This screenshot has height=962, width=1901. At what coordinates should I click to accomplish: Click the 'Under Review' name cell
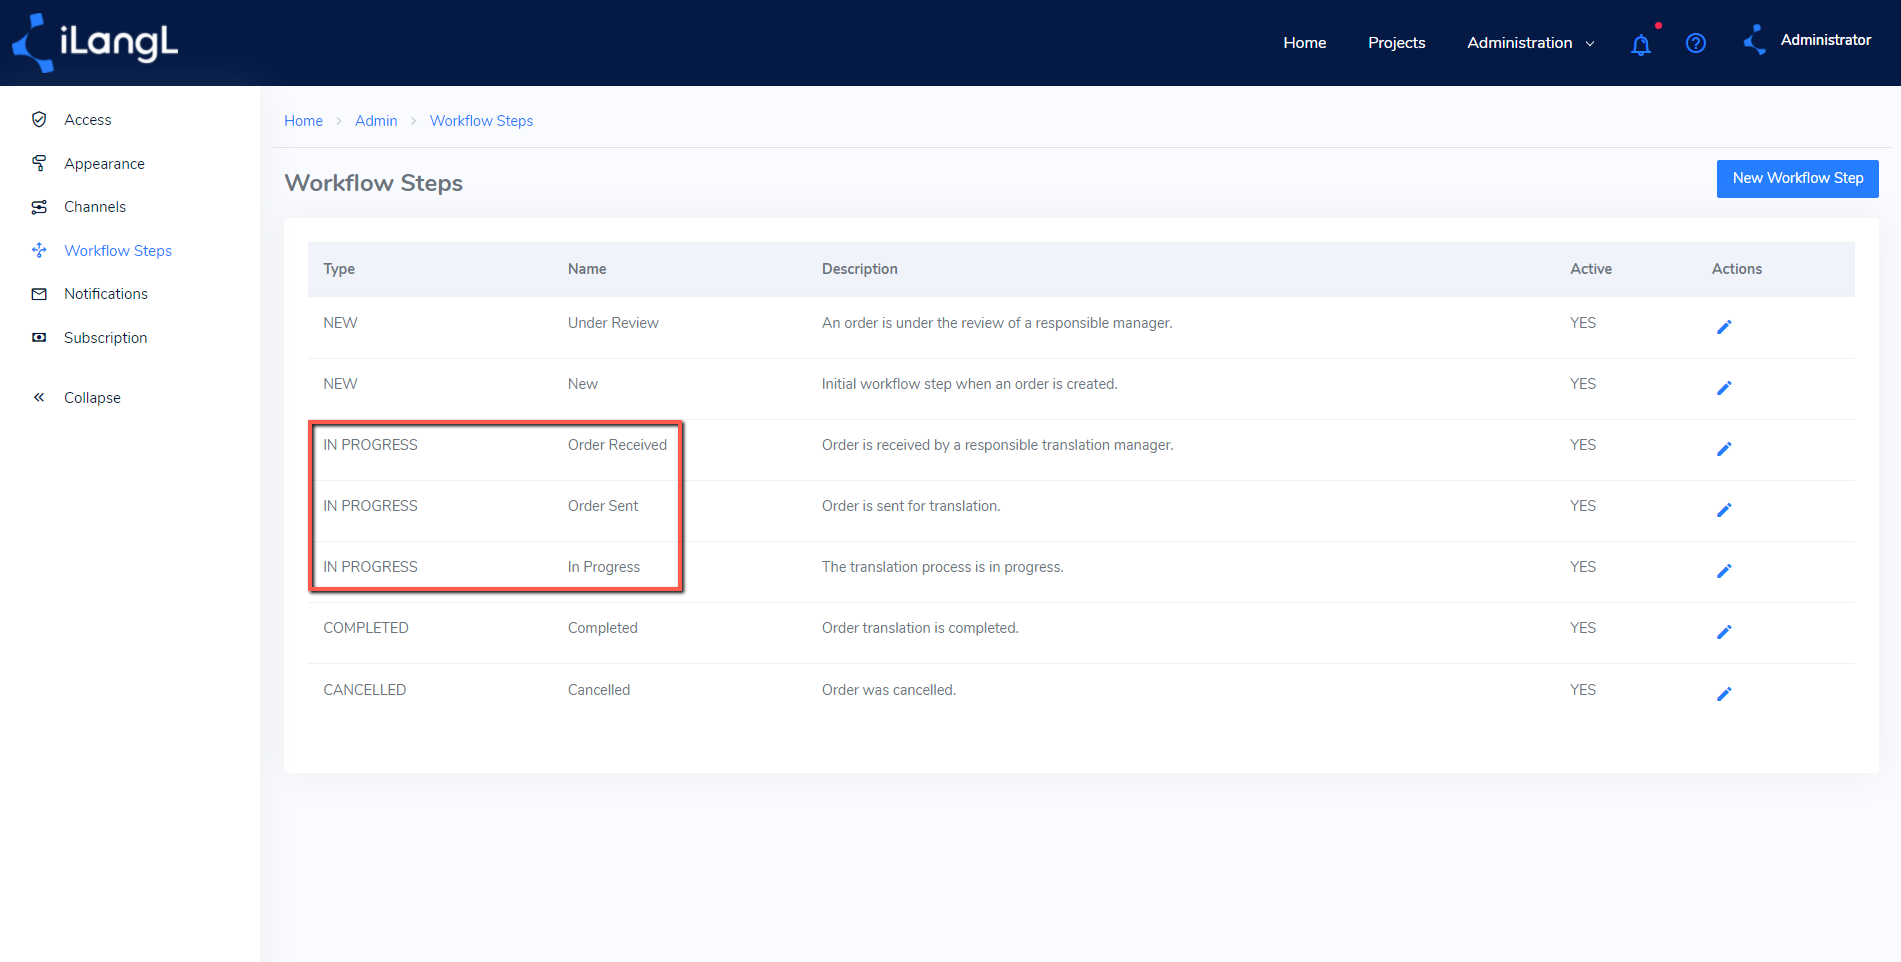tap(613, 323)
